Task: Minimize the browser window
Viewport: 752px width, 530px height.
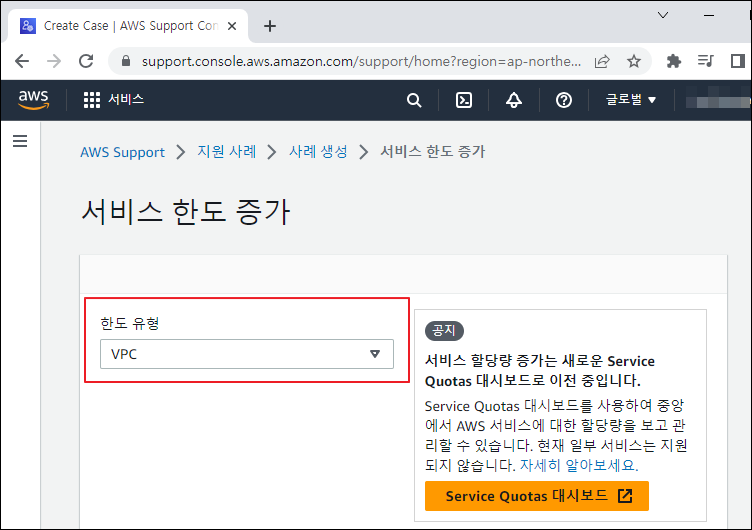Action: click(x=709, y=15)
